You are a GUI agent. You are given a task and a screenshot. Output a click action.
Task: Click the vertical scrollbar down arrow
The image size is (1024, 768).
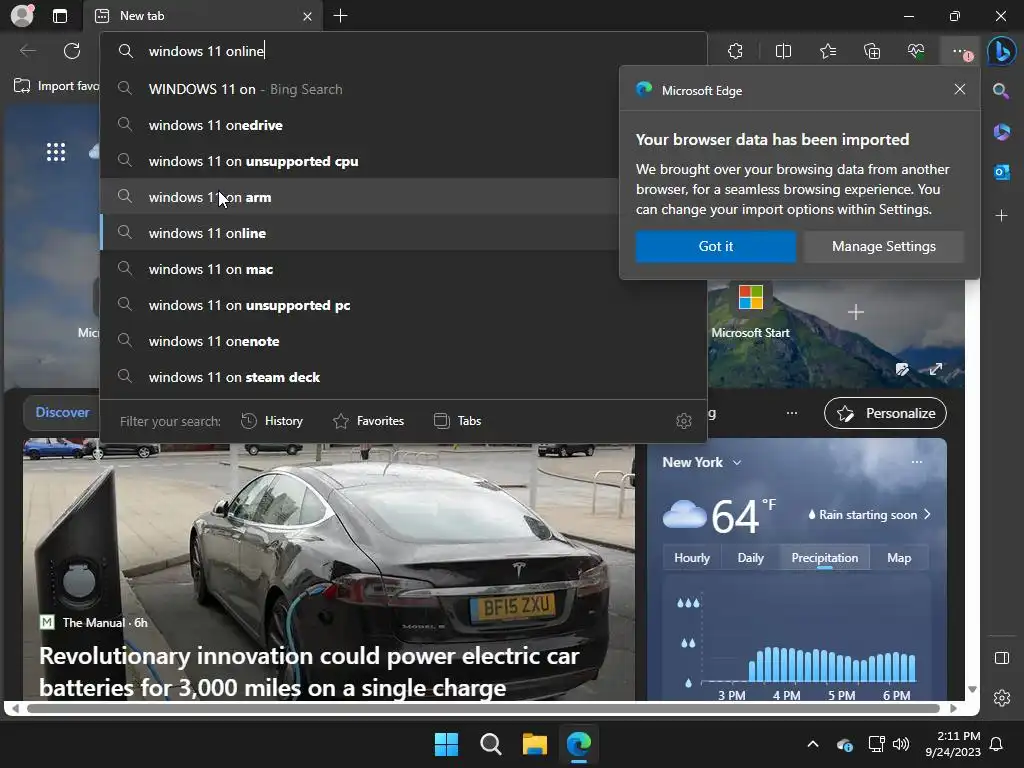972,689
